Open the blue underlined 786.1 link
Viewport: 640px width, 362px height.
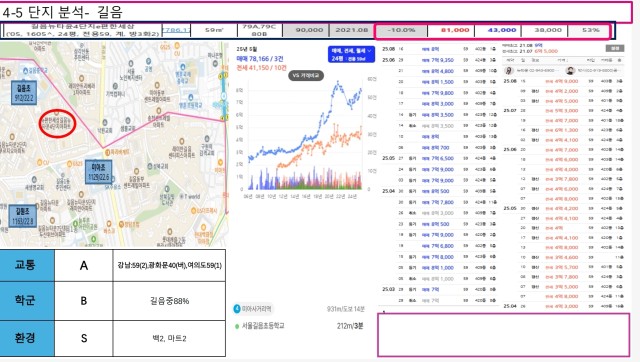click(176, 30)
